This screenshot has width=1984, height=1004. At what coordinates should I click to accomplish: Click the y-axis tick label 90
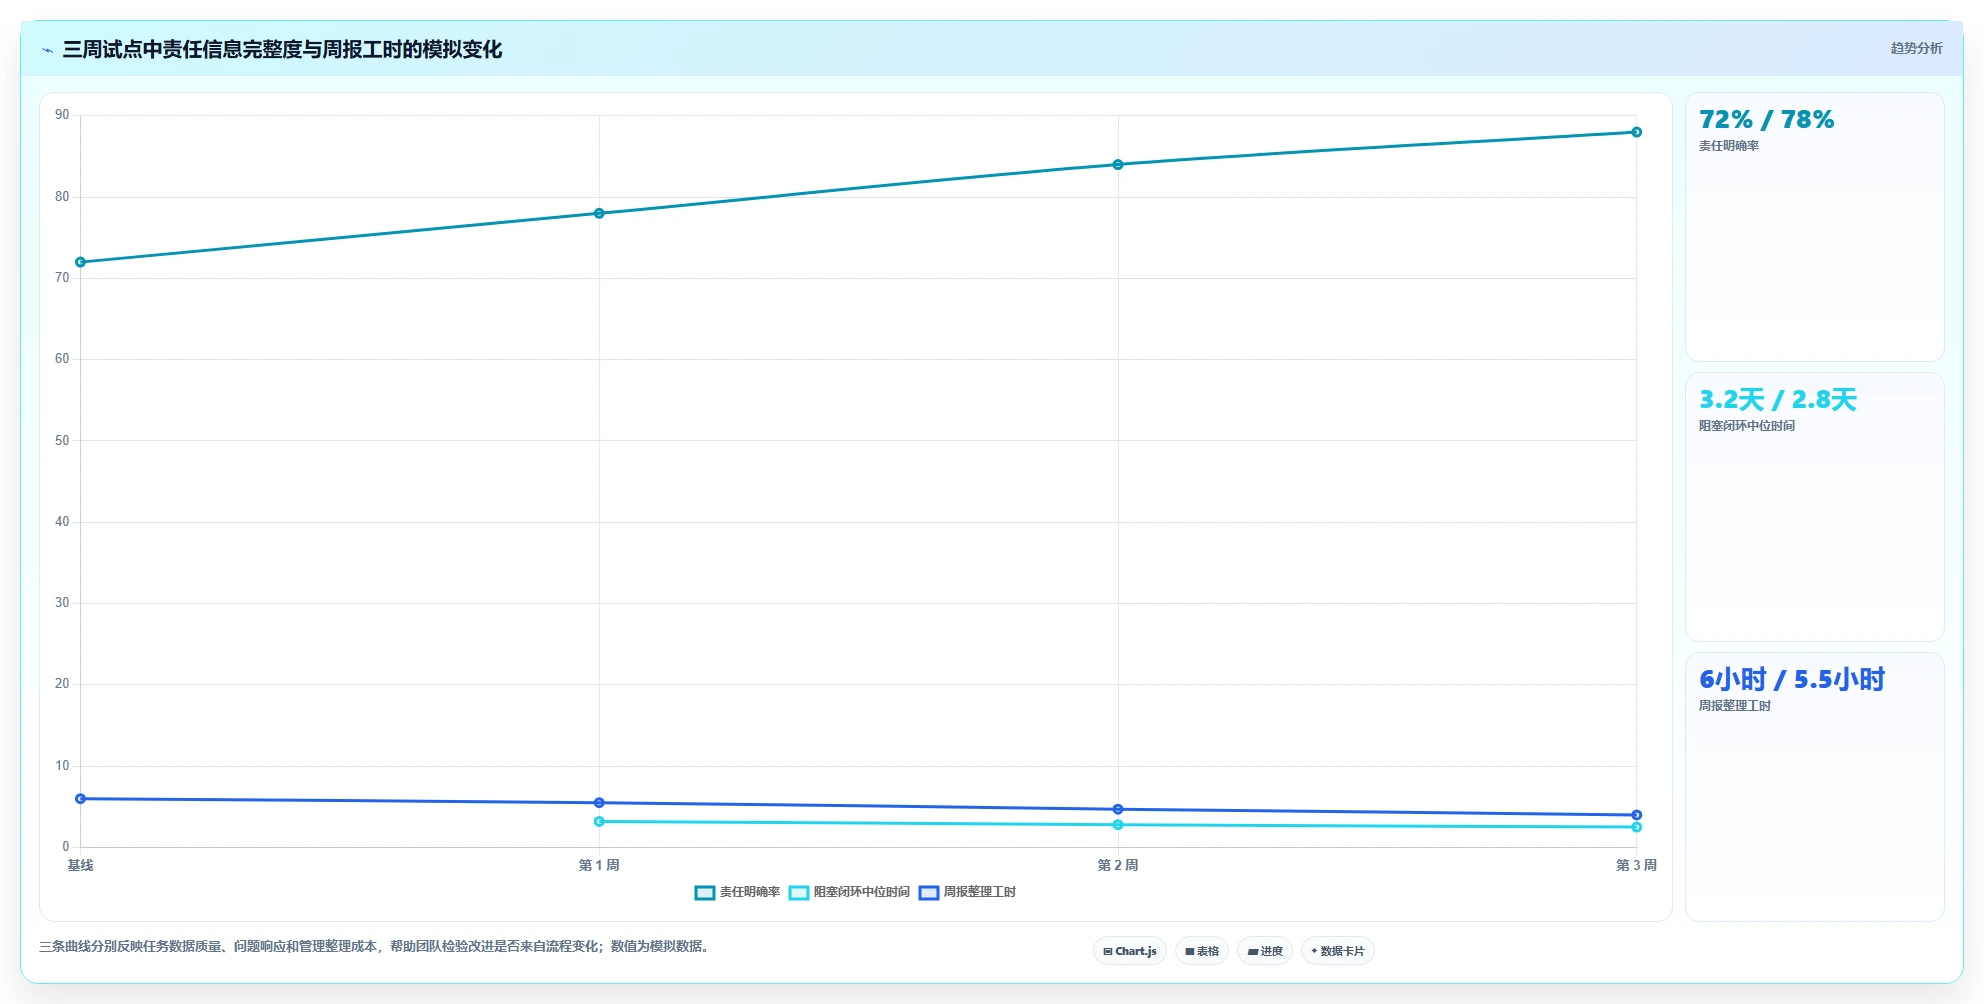tap(62, 115)
